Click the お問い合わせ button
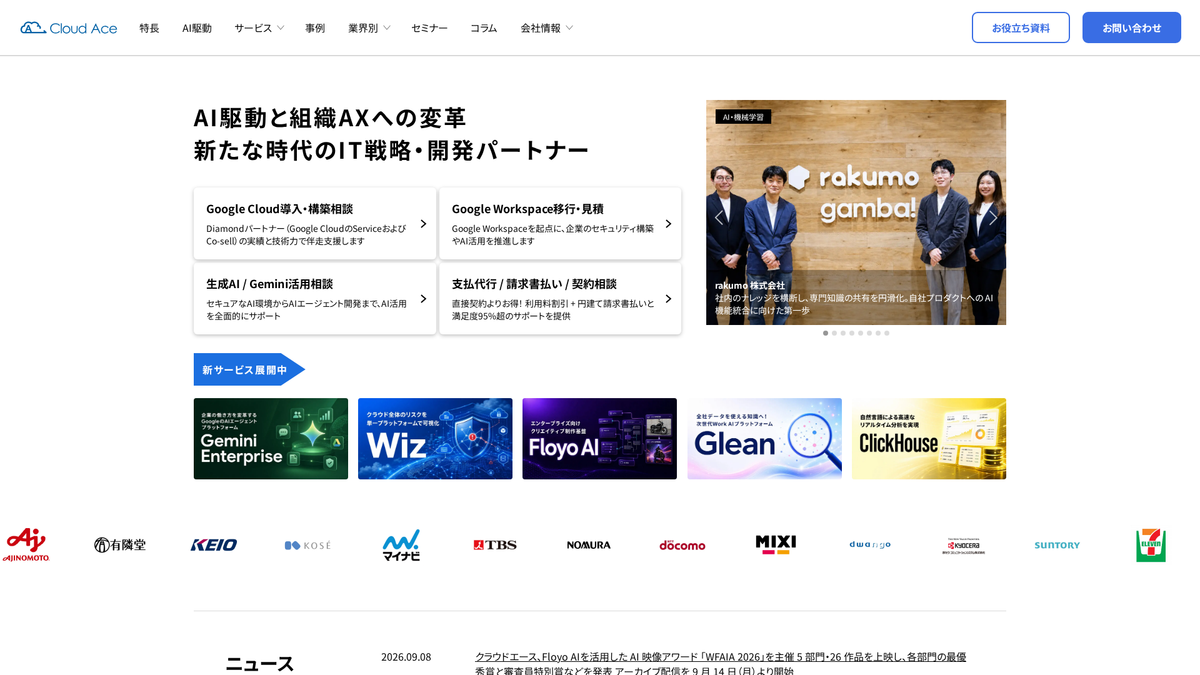 [1132, 28]
